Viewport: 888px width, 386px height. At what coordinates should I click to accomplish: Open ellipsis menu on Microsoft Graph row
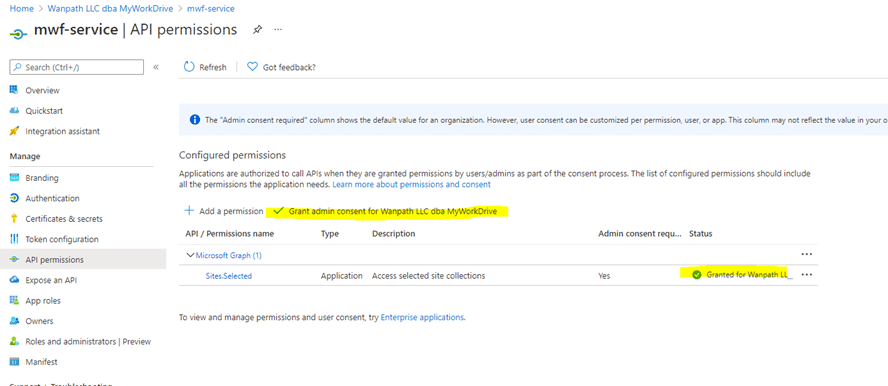tap(807, 255)
